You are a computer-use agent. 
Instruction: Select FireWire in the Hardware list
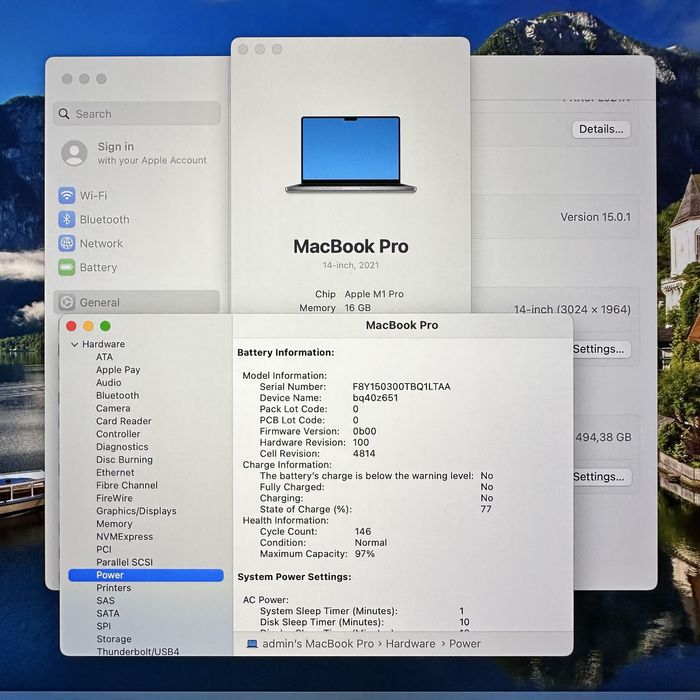pyautogui.click(x=114, y=498)
